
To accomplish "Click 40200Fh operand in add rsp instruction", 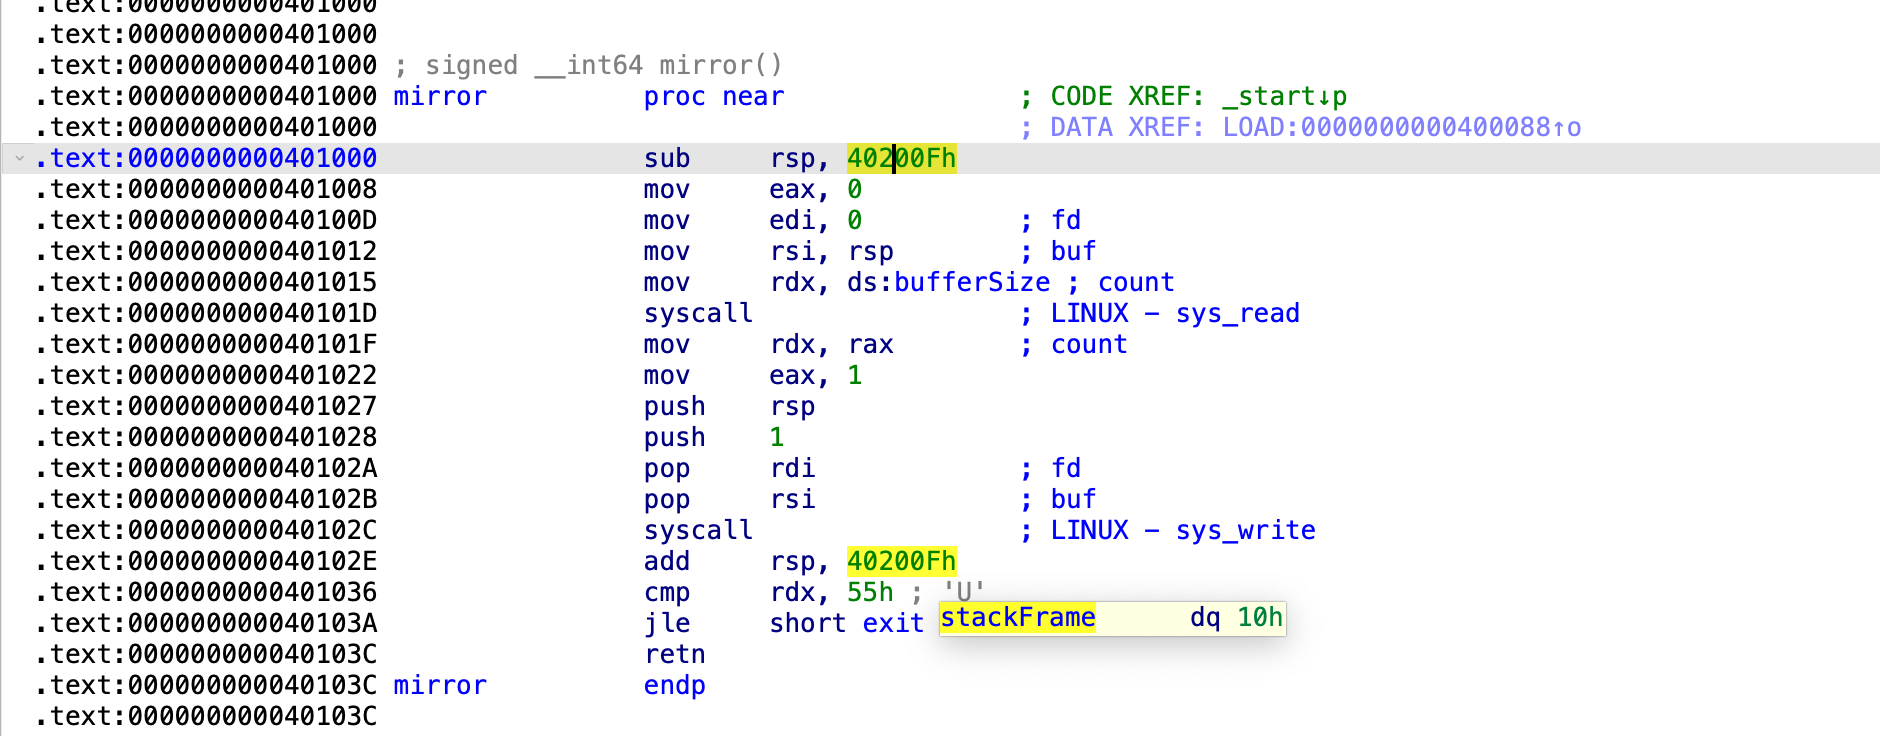I will [901, 561].
